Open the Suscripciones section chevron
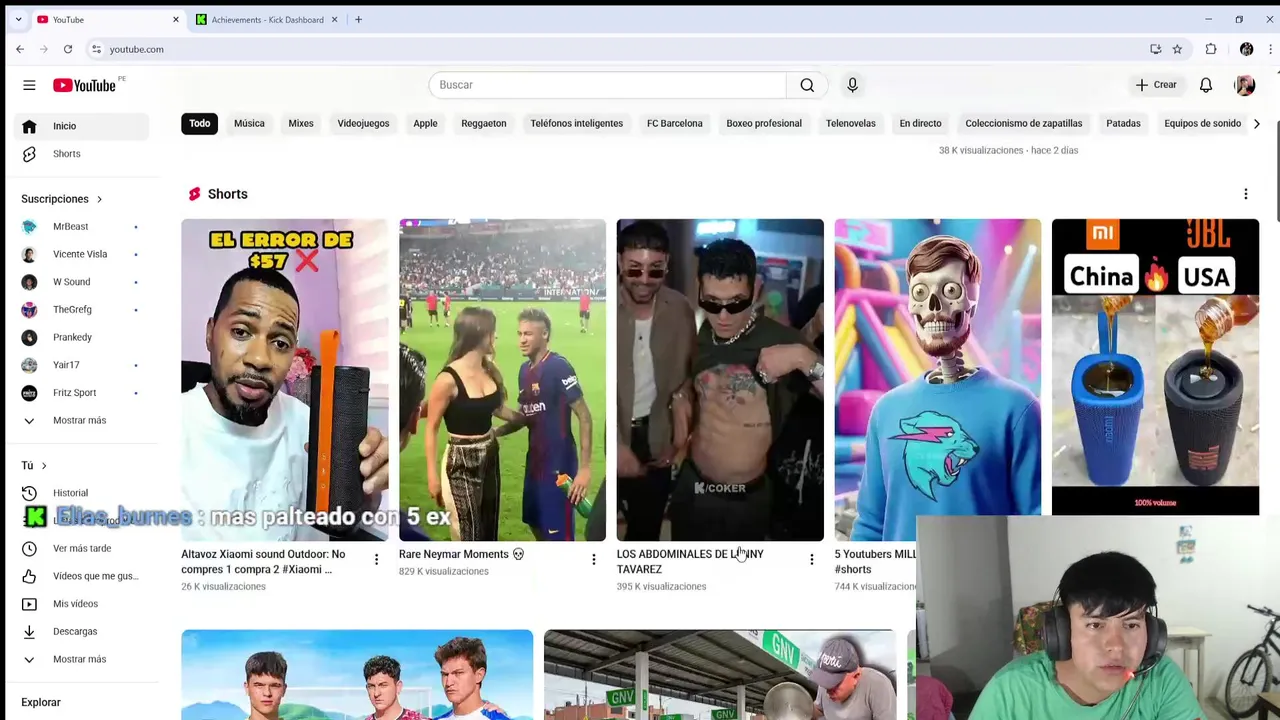Screen dimensions: 1280x720 click(x=99, y=199)
